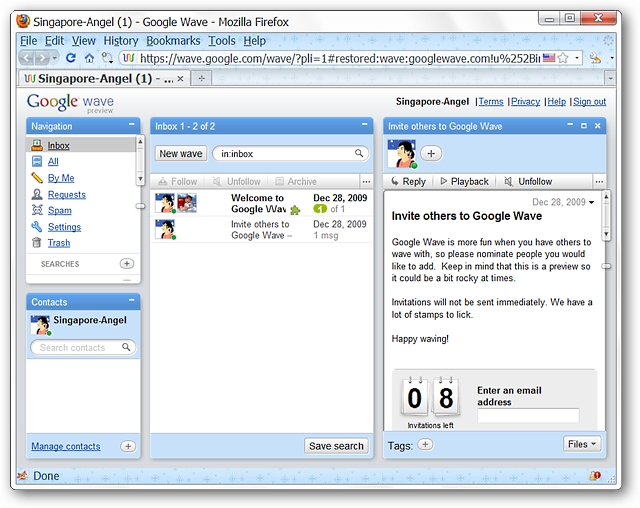
Task: Open back/forward history dropdown arrow
Action: [55, 58]
